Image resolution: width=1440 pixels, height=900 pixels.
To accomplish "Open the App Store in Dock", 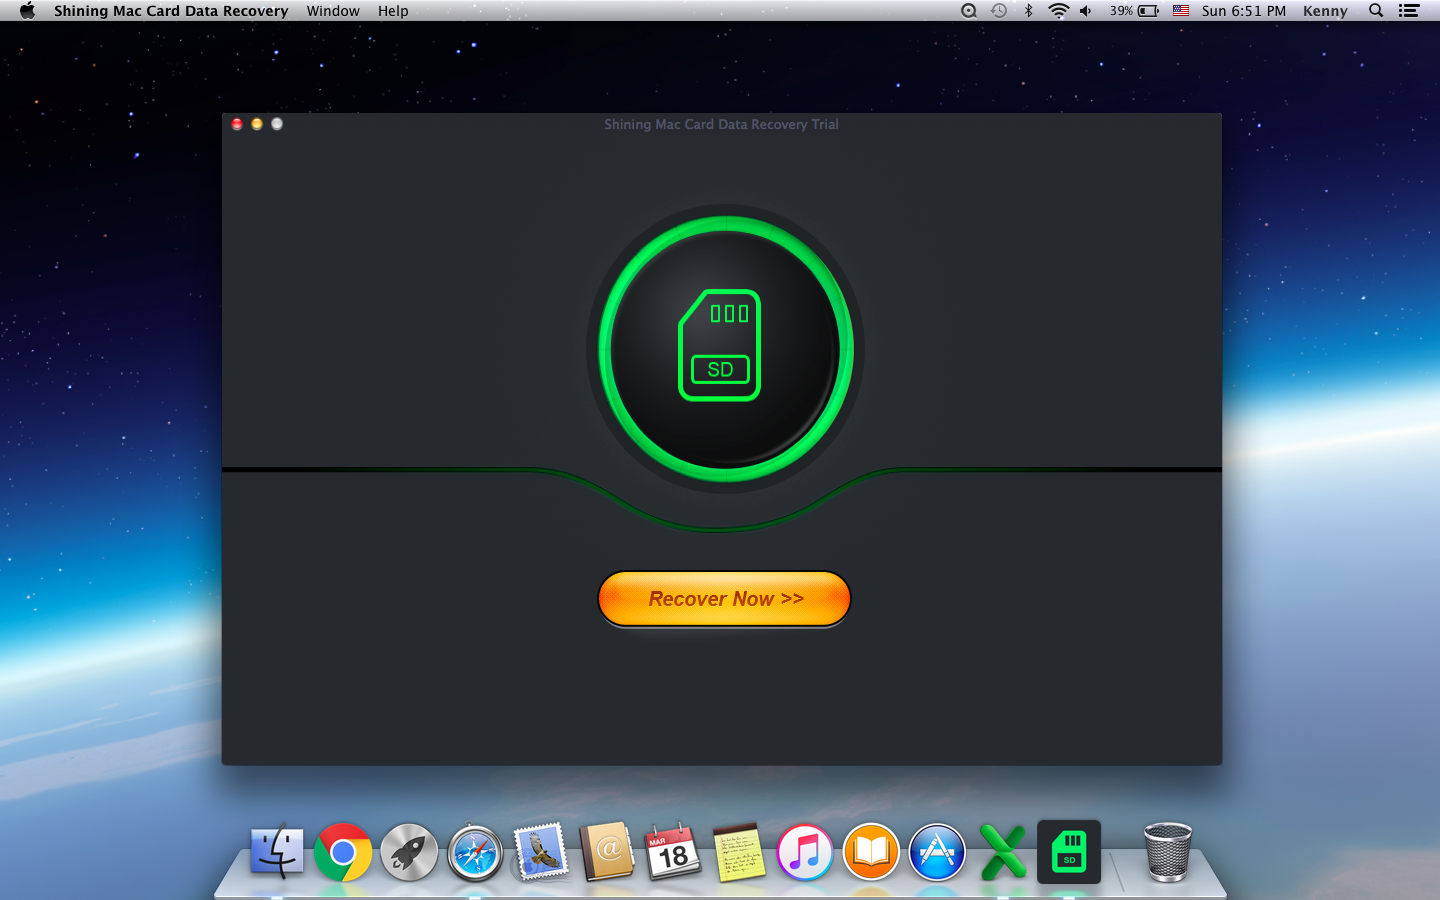I will (937, 852).
